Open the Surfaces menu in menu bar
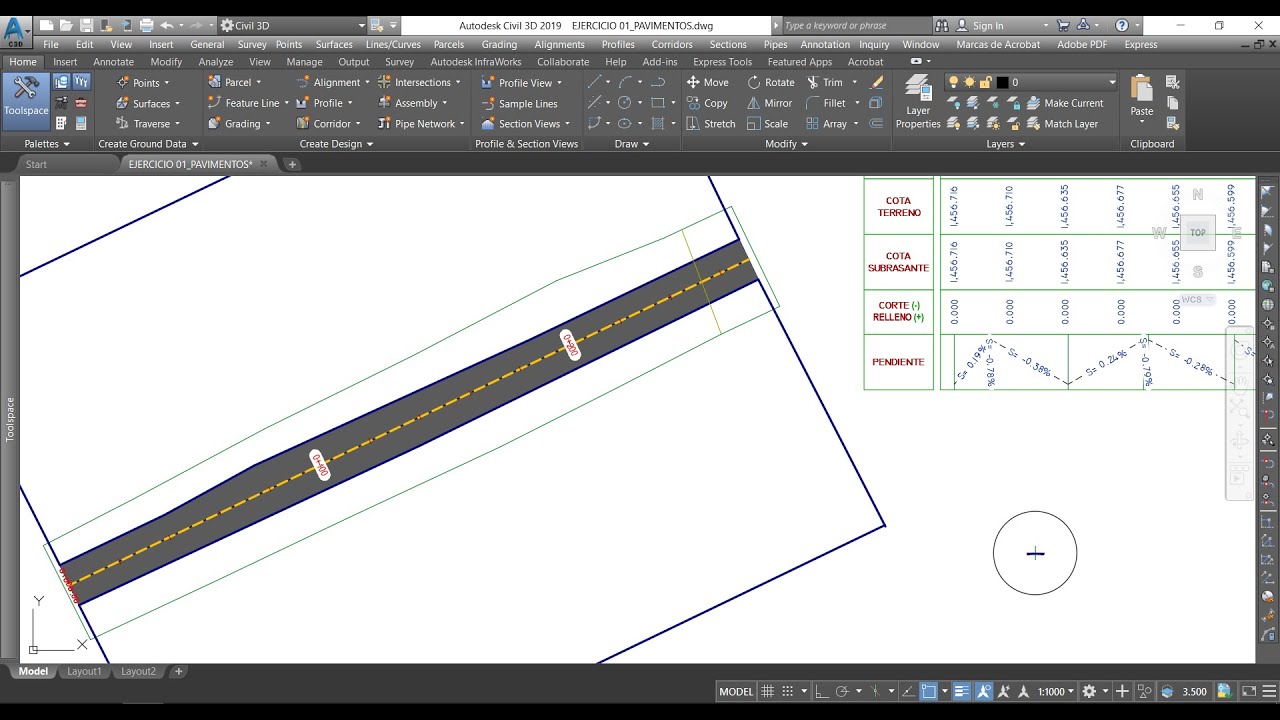The width and height of the screenshot is (1280, 720). 334,44
